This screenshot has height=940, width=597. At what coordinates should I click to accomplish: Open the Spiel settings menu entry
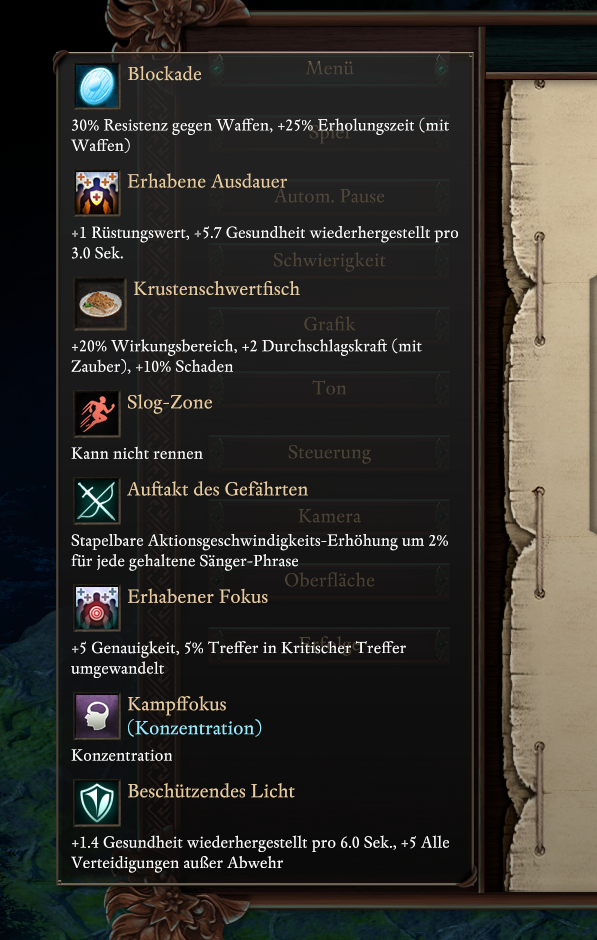point(329,132)
